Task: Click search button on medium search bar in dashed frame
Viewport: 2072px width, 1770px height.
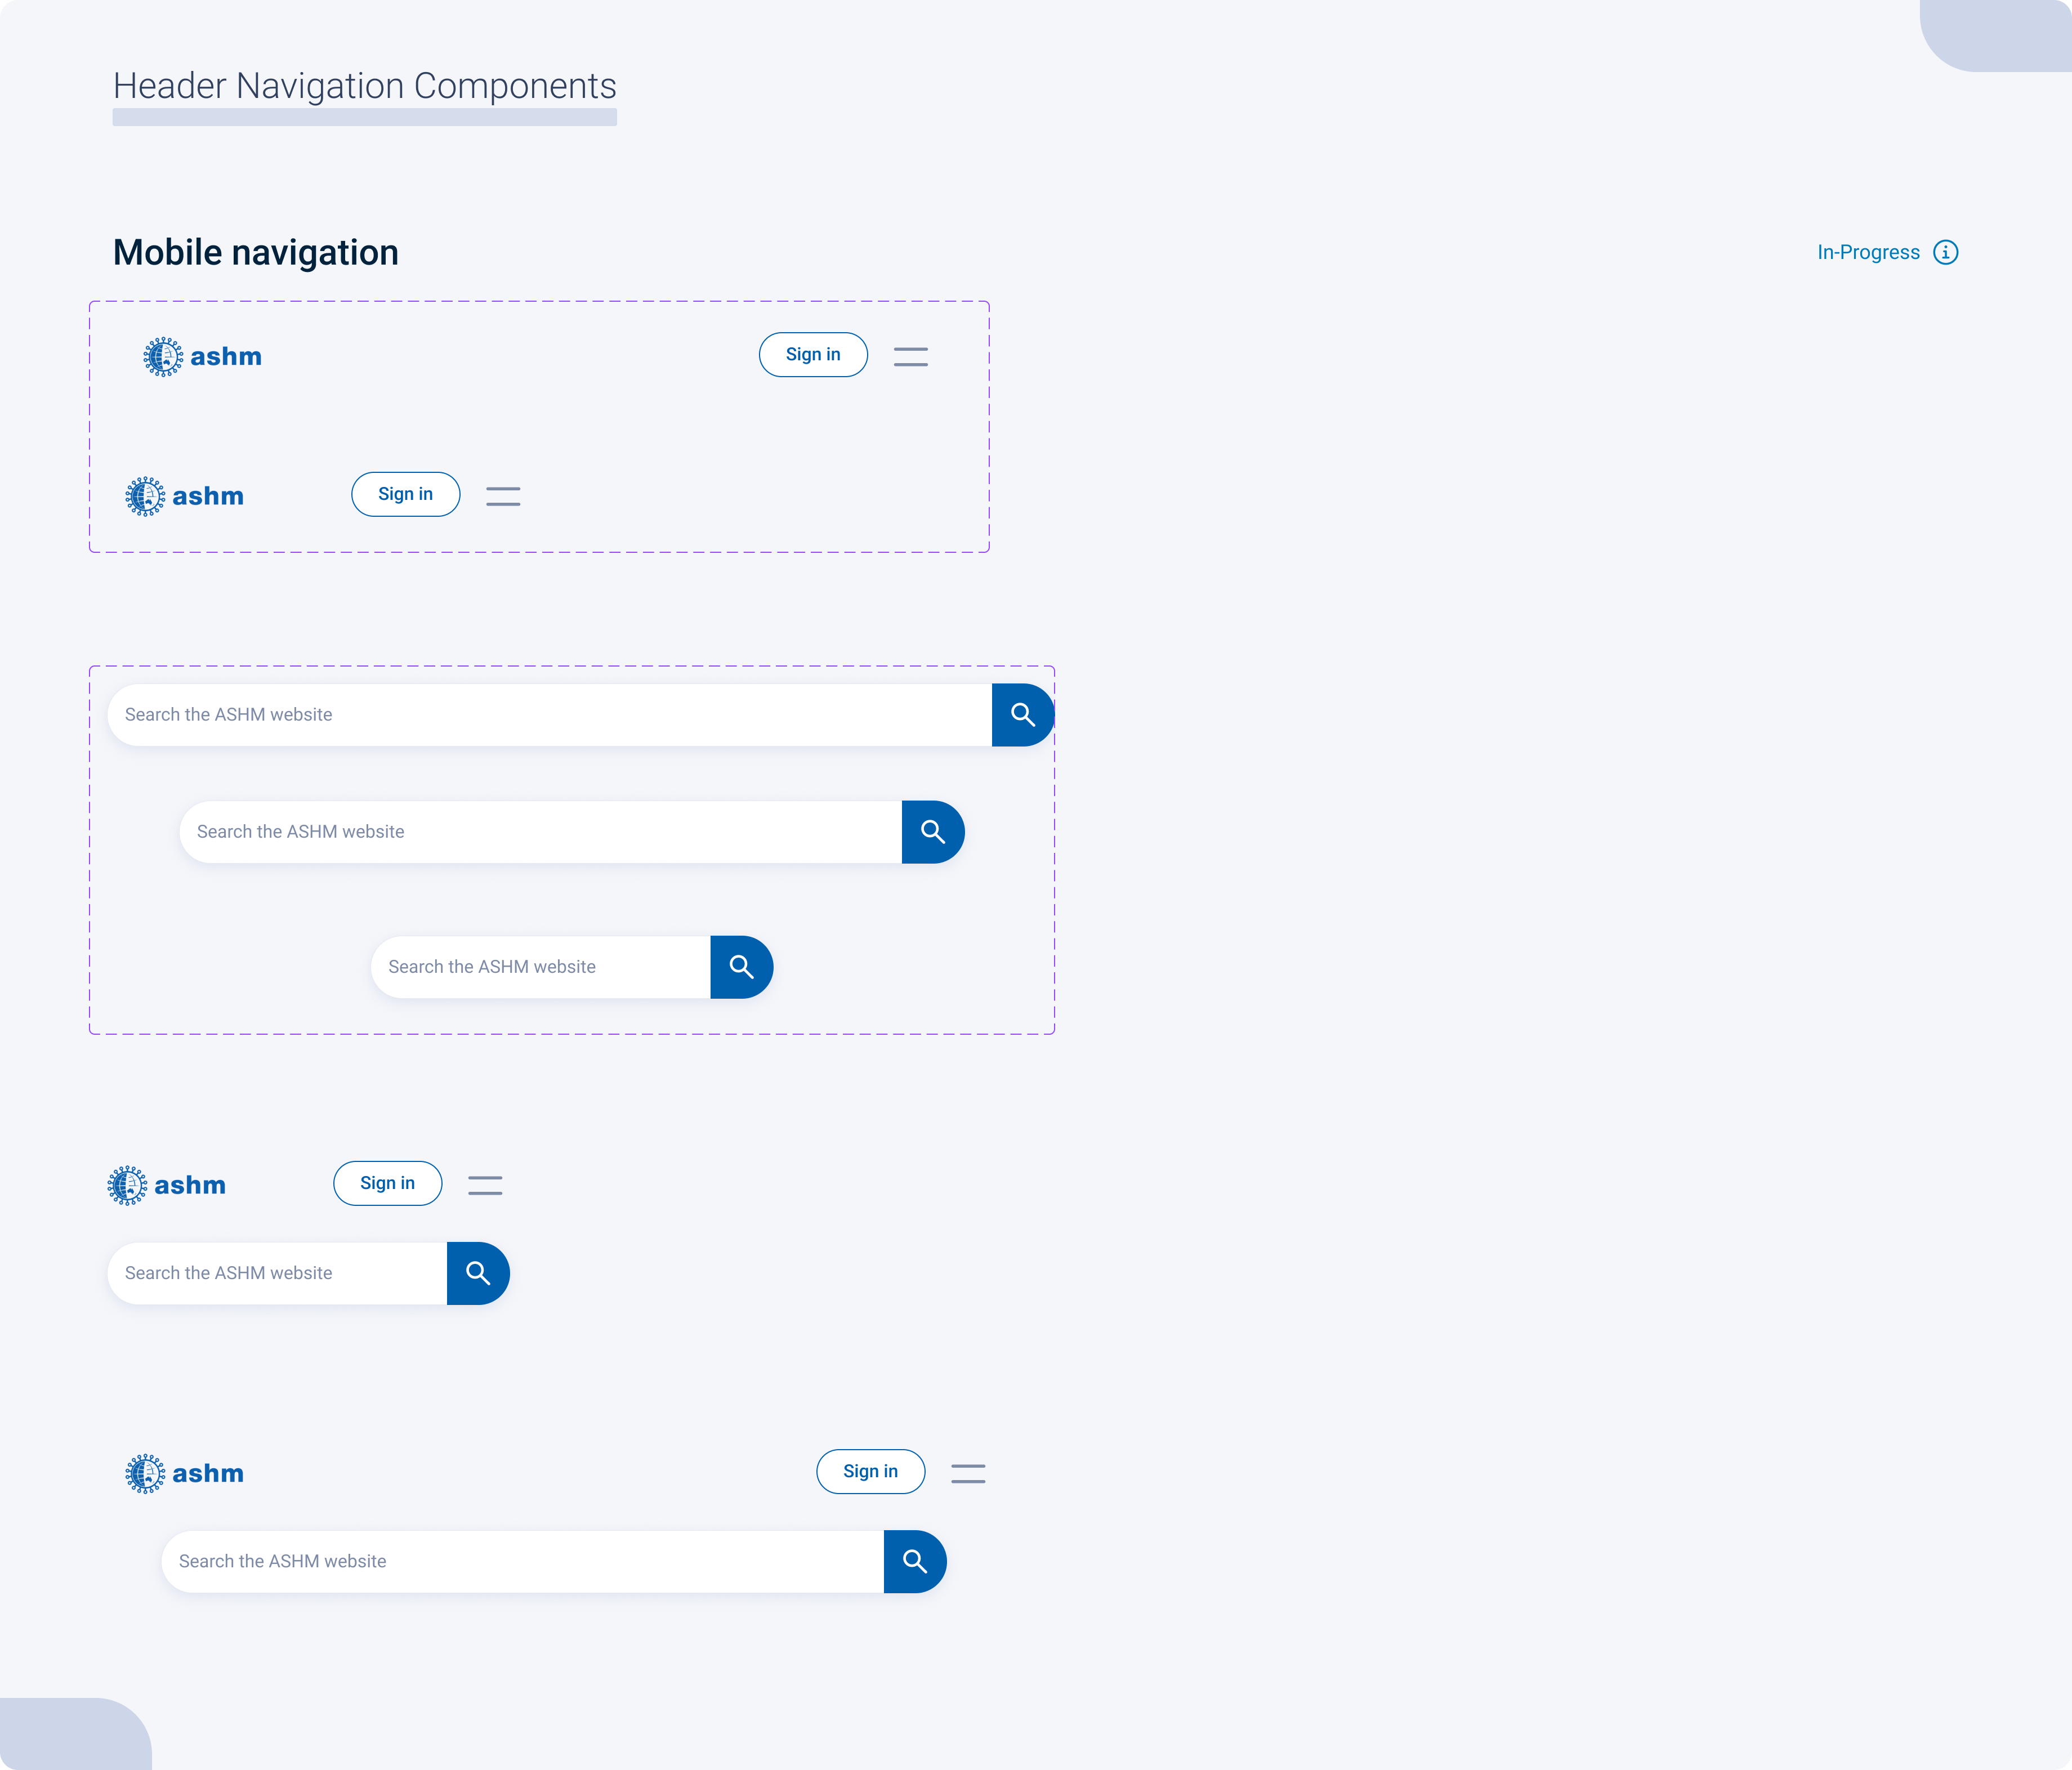Action: (x=933, y=832)
